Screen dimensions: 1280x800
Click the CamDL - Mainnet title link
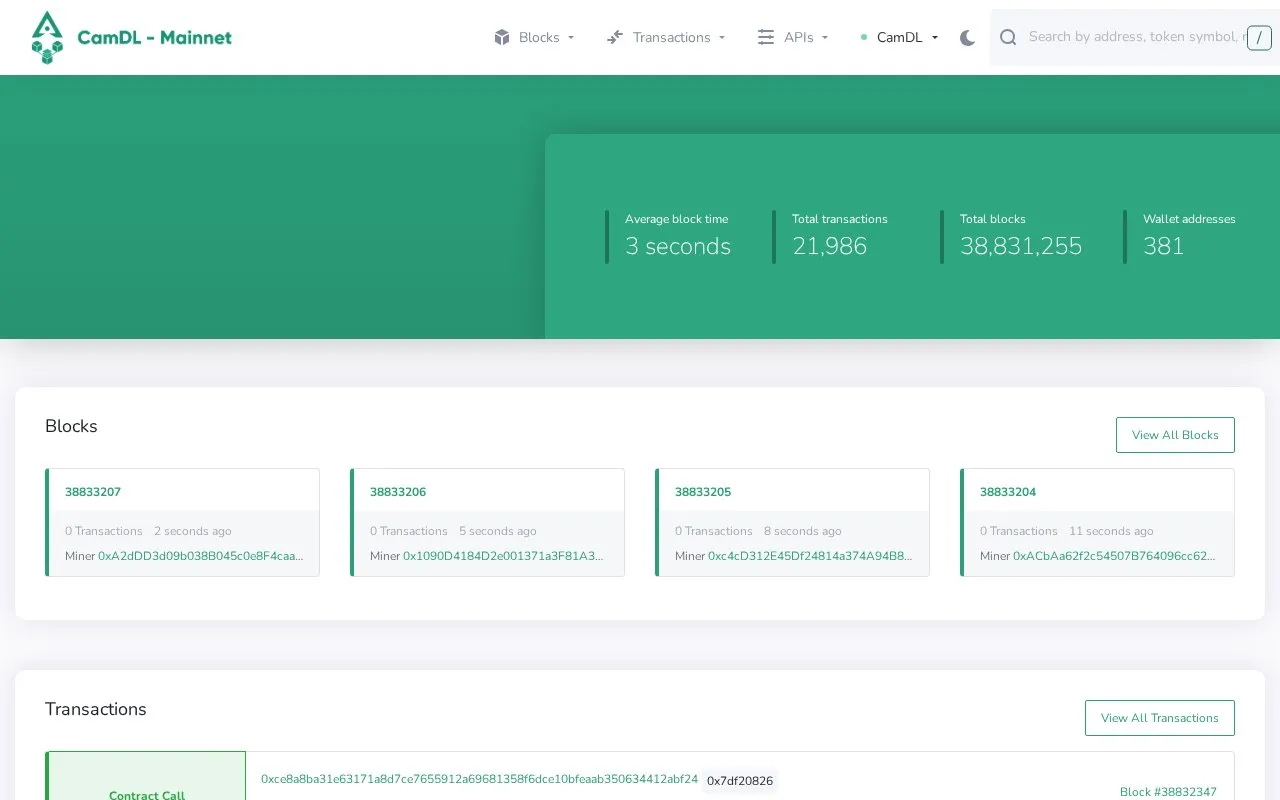point(154,38)
